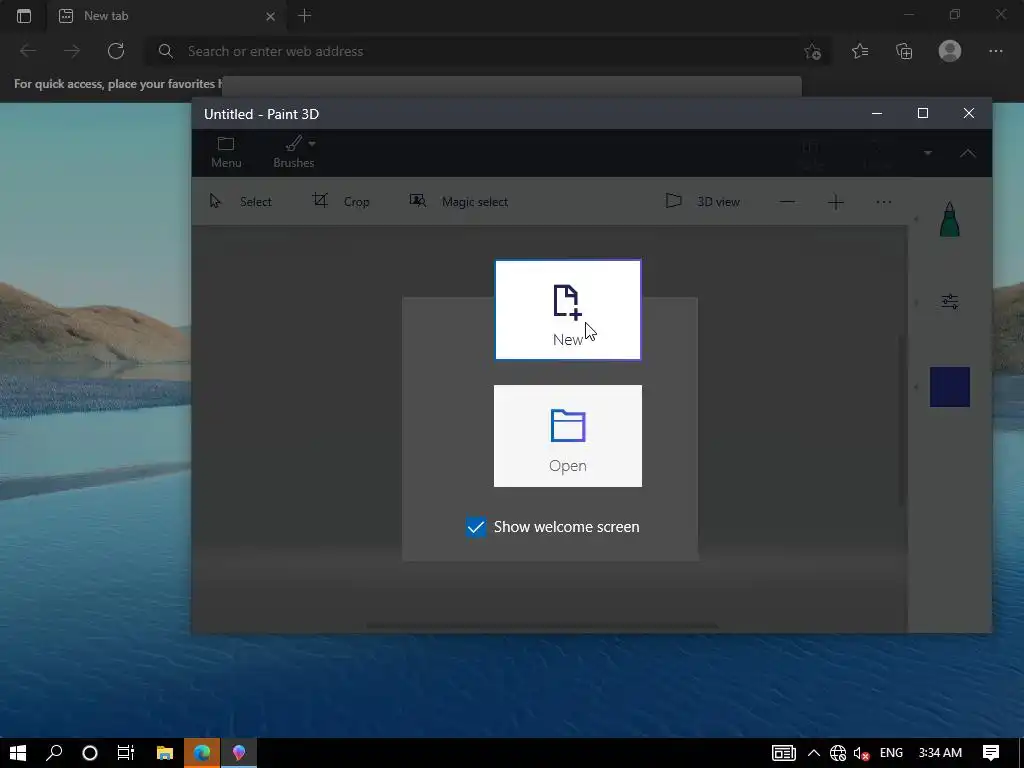This screenshot has height=768, width=1024.
Task: Add a new tab in Edge
Action: (x=304, y=16)
